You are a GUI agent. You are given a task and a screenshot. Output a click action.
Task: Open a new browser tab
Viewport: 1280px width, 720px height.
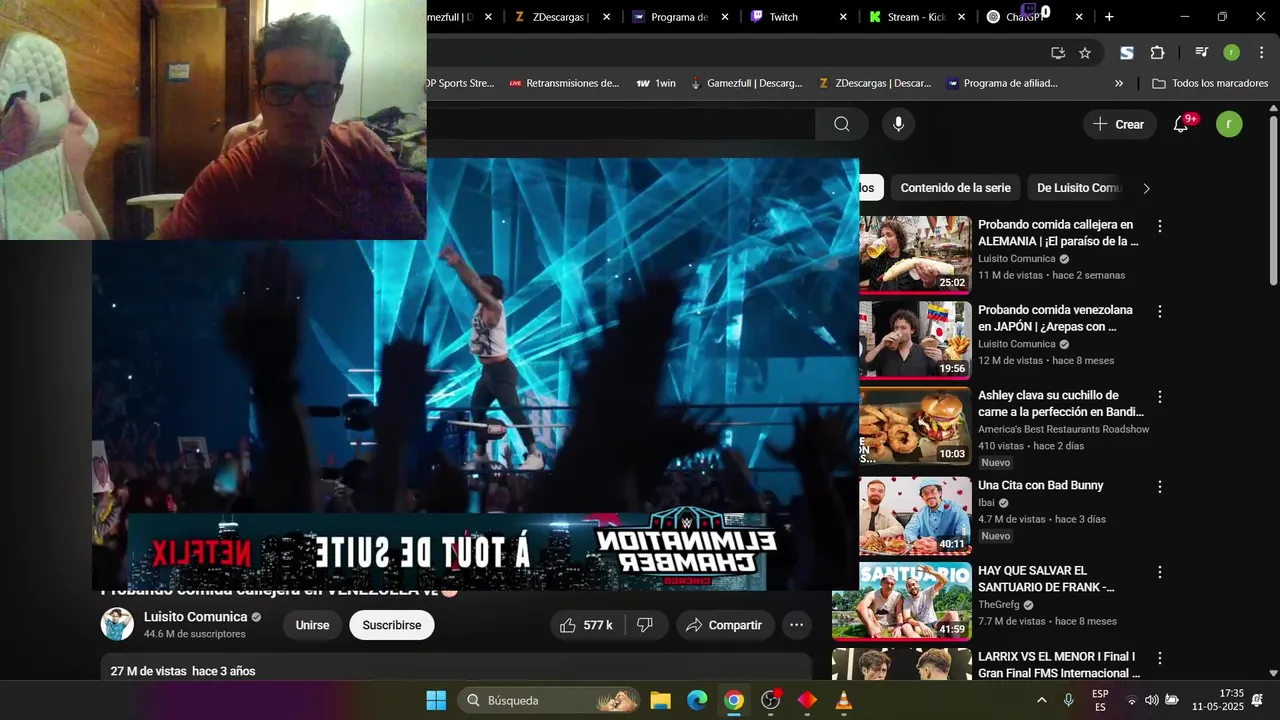(x=1109, y=17)
